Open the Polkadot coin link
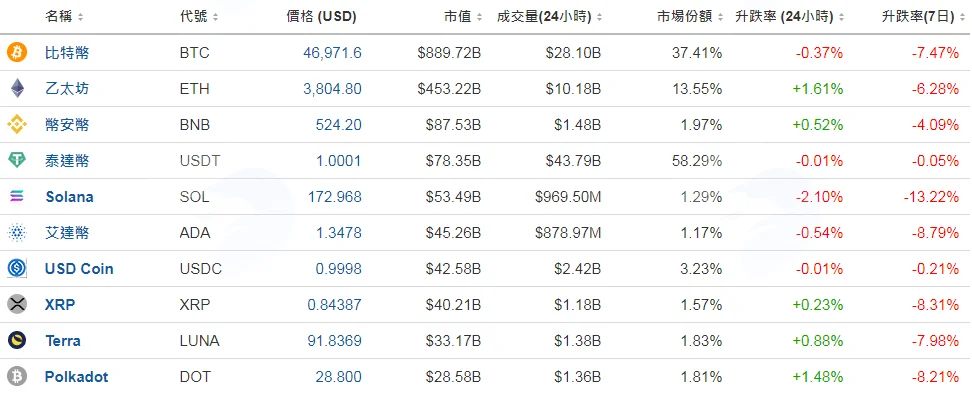972x414 pixels. (x=77, y=377)
